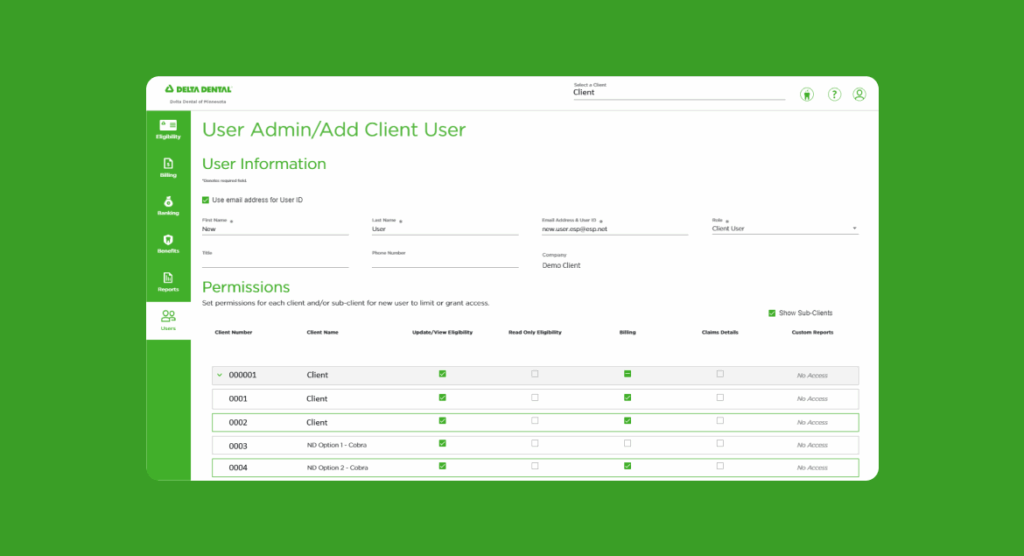The width and height of the screenshot is (1024, 556).
Task: Enable Billing for sub-client 0003
Action: (x=628, y=443)
